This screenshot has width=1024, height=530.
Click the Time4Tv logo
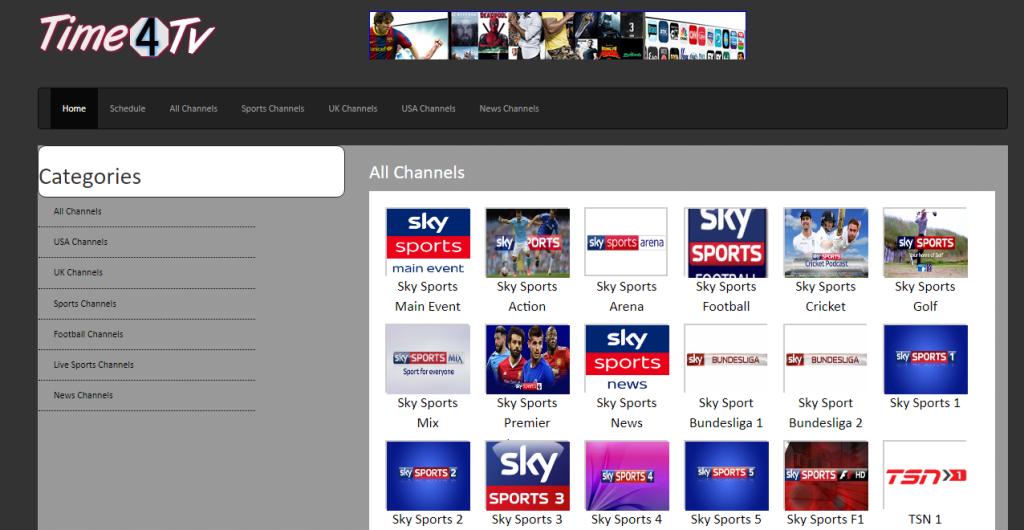point(127,35)
